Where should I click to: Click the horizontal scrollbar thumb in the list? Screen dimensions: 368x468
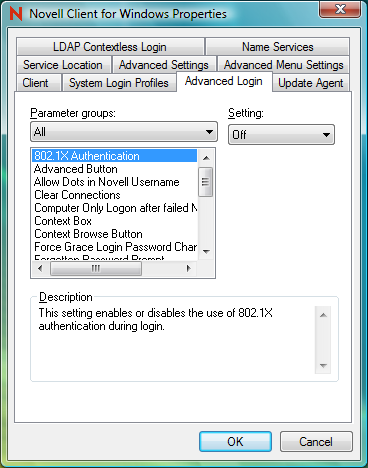click(96, 268)
